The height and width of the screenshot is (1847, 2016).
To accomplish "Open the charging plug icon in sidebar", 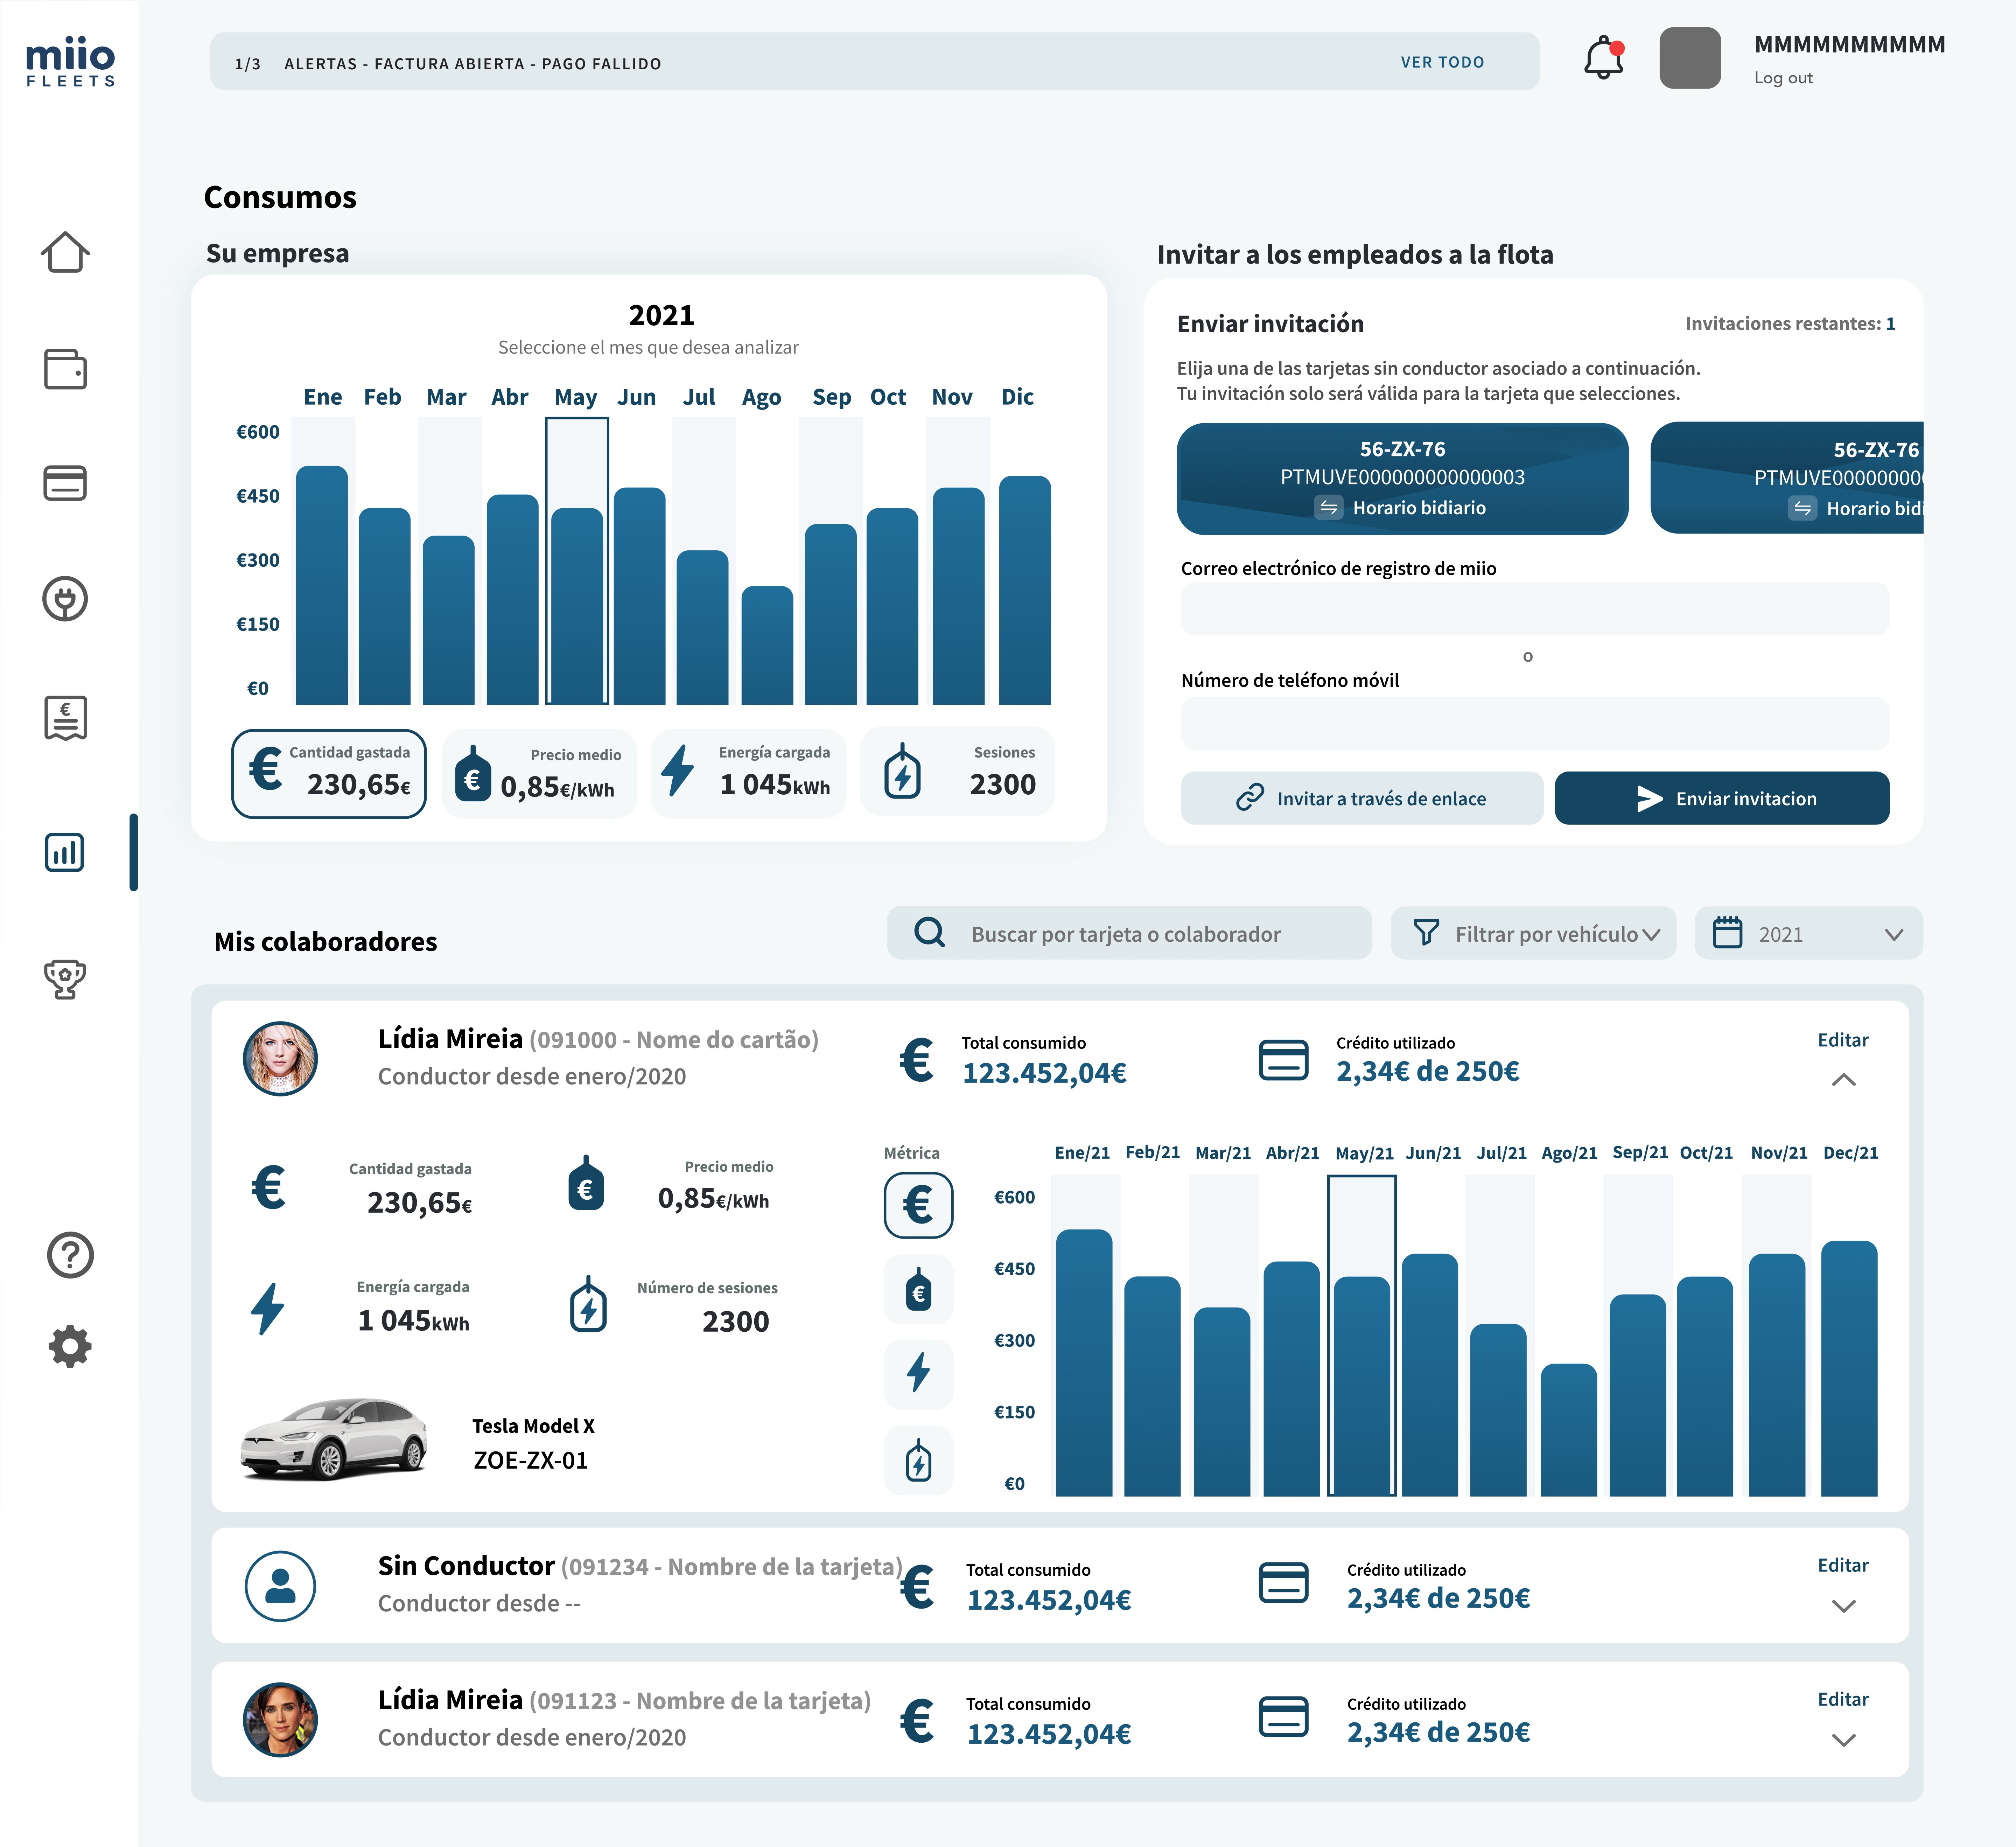I will pos(65,599).
